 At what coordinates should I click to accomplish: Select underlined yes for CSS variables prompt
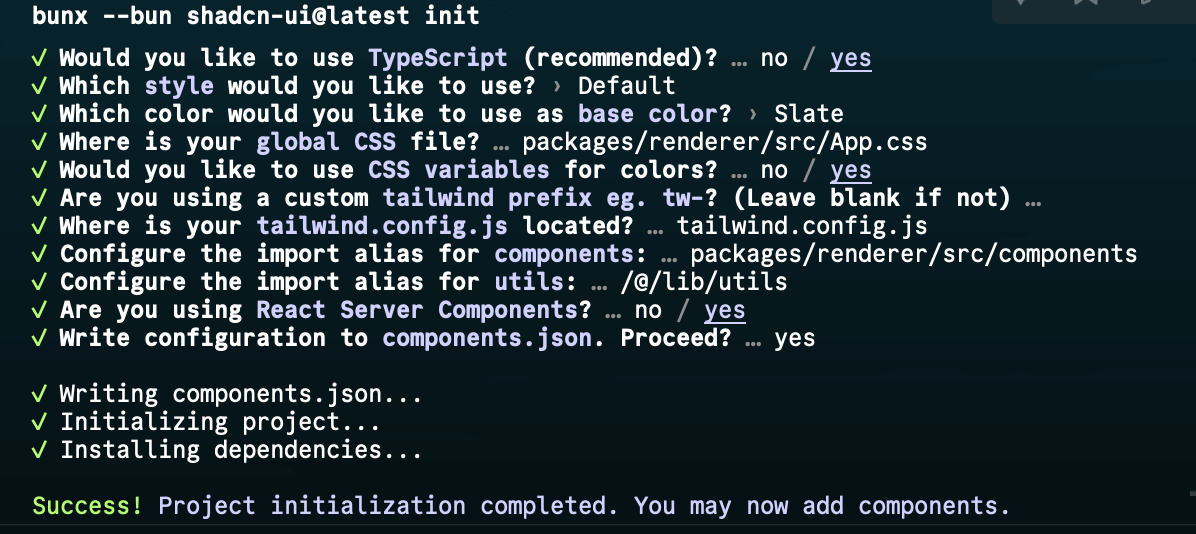[850, 171]
